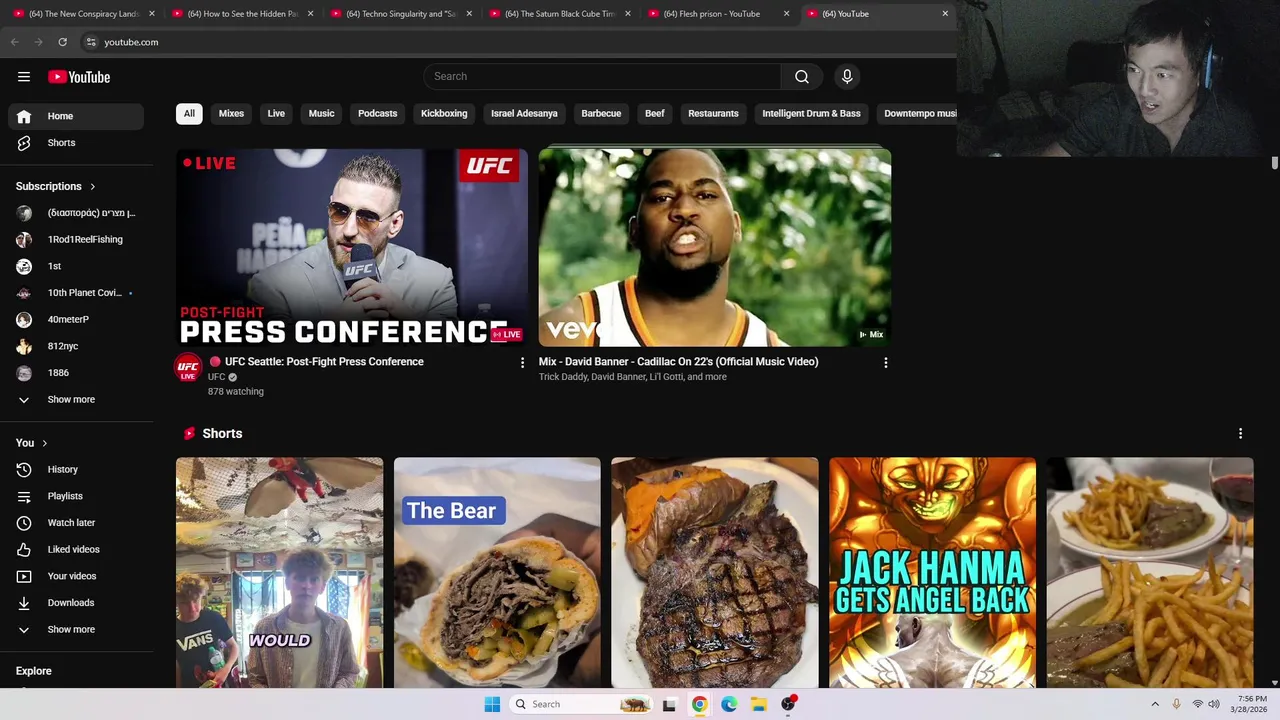The height and width of the screenshot is (720, 1280).
Task: Open Playlists in the sidebar
Action: coord(76,496)
